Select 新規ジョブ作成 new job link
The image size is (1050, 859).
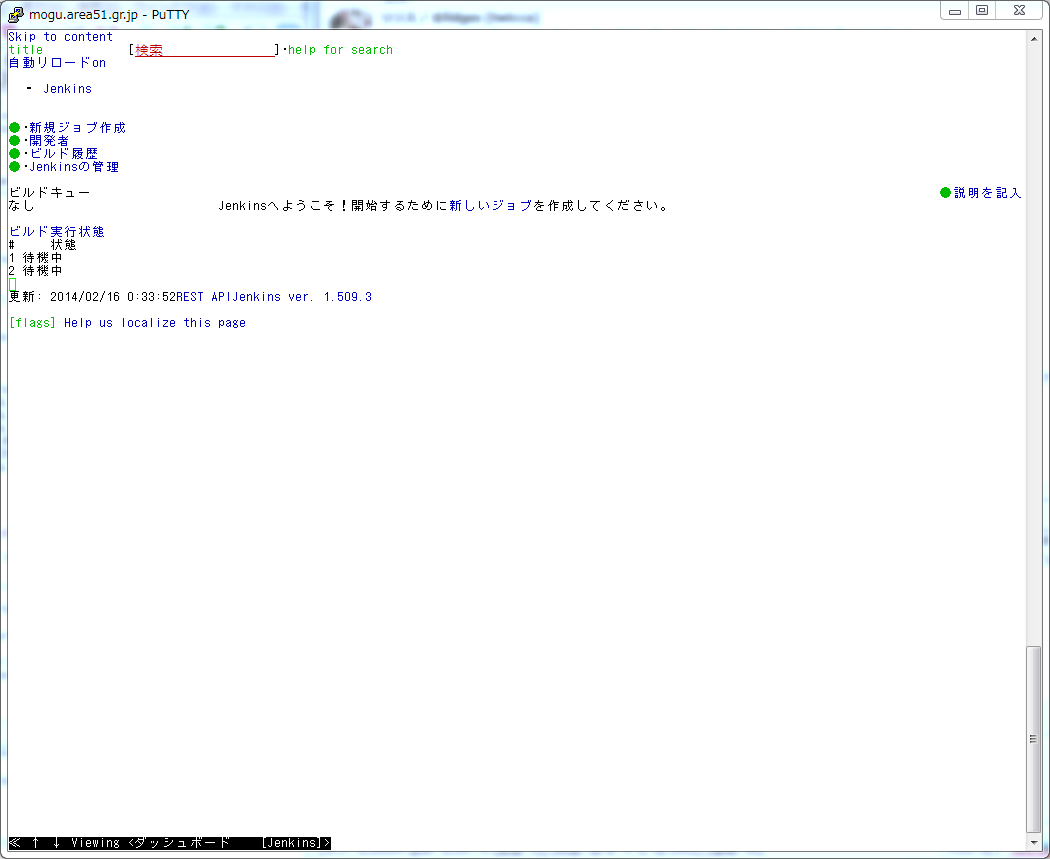pos(77,128)
